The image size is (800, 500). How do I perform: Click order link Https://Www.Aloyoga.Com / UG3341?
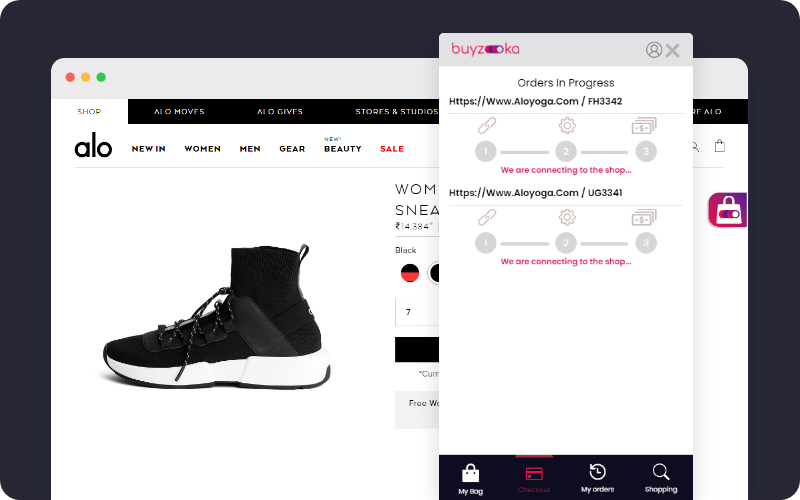tap(535, 192)
